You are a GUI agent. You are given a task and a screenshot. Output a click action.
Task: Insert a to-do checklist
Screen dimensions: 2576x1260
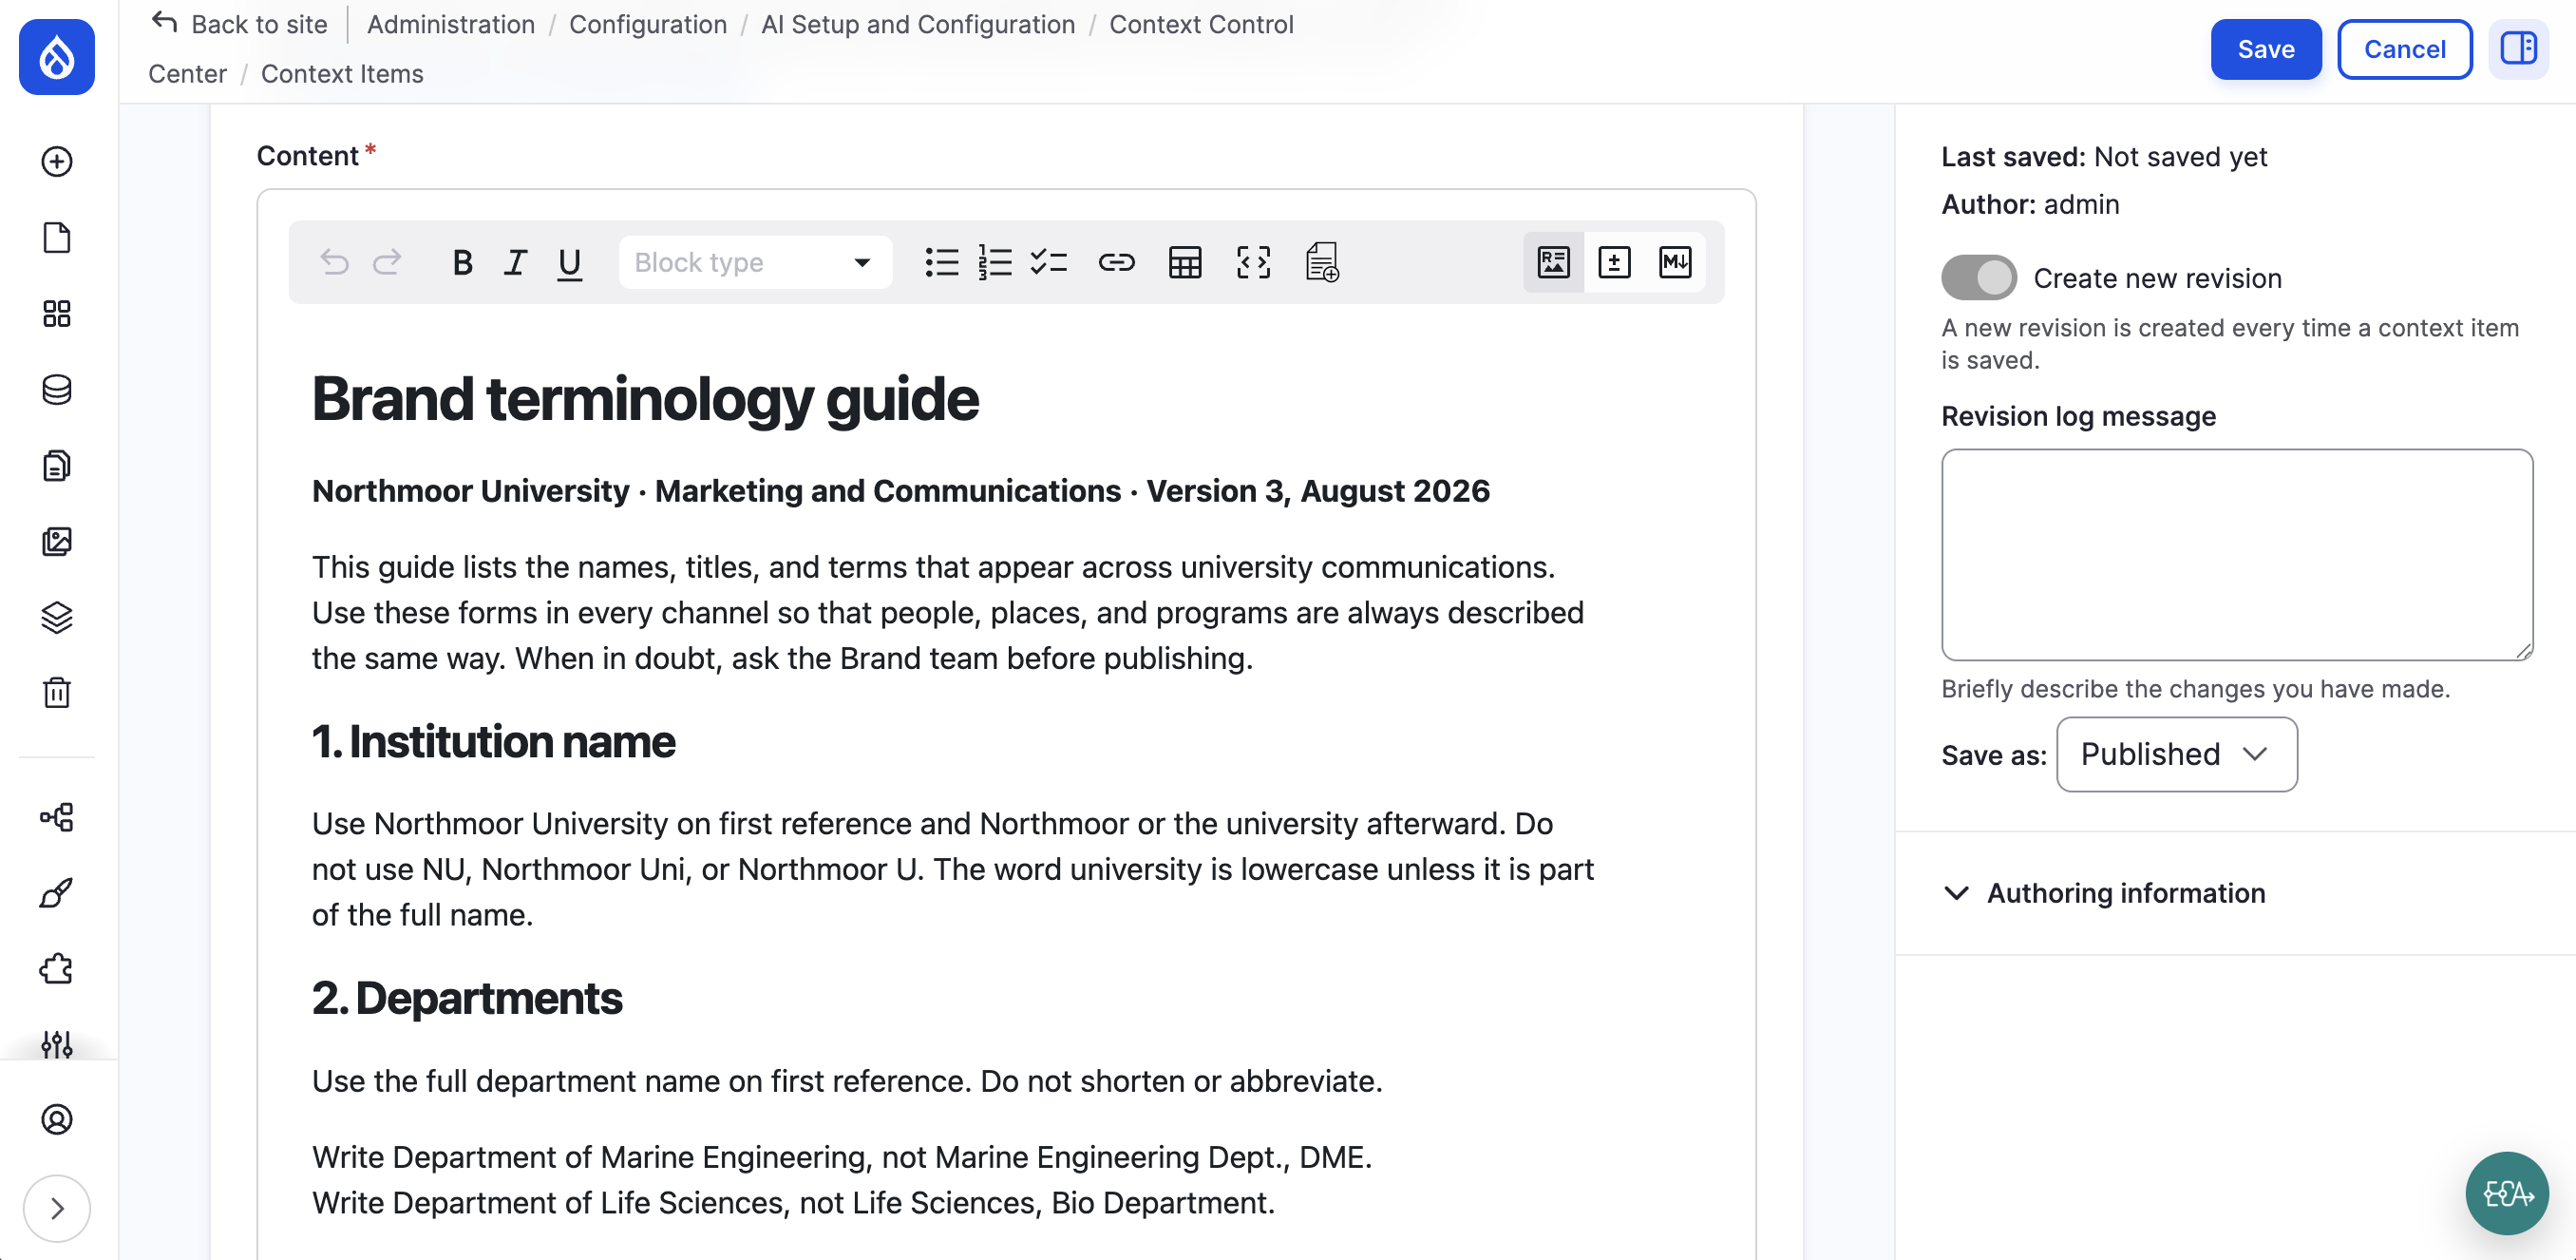(1049, 262)
